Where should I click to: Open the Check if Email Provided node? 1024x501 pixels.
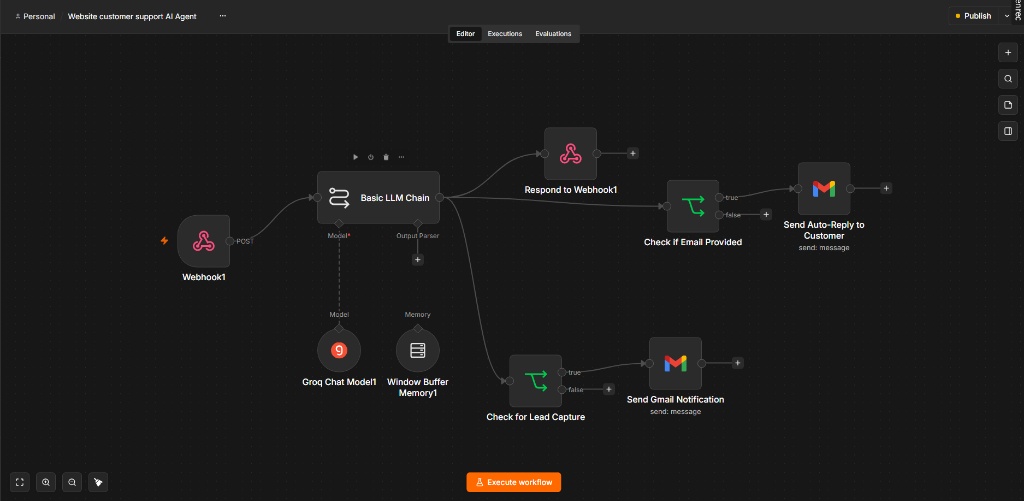coord(693,206)
